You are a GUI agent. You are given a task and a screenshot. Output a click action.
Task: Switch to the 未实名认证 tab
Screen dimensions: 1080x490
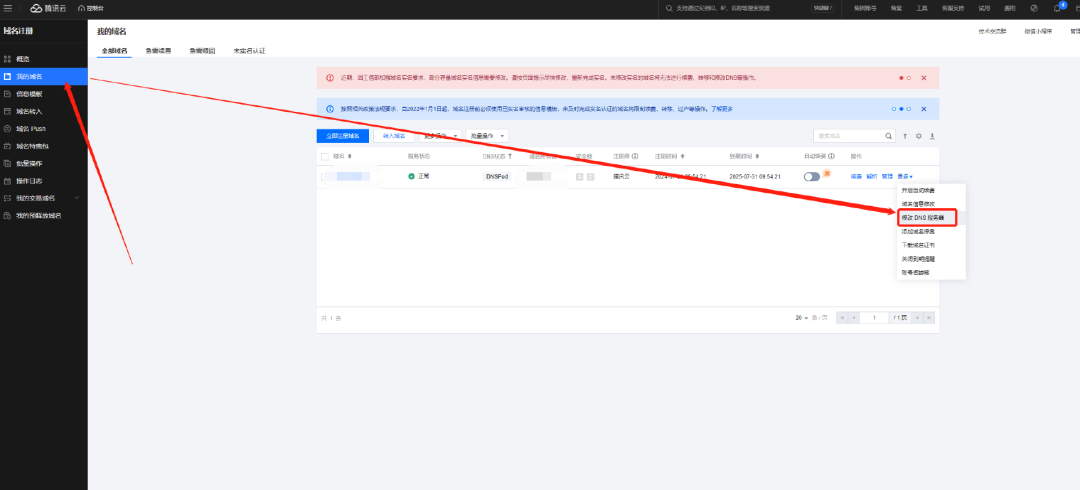(249, 49)
